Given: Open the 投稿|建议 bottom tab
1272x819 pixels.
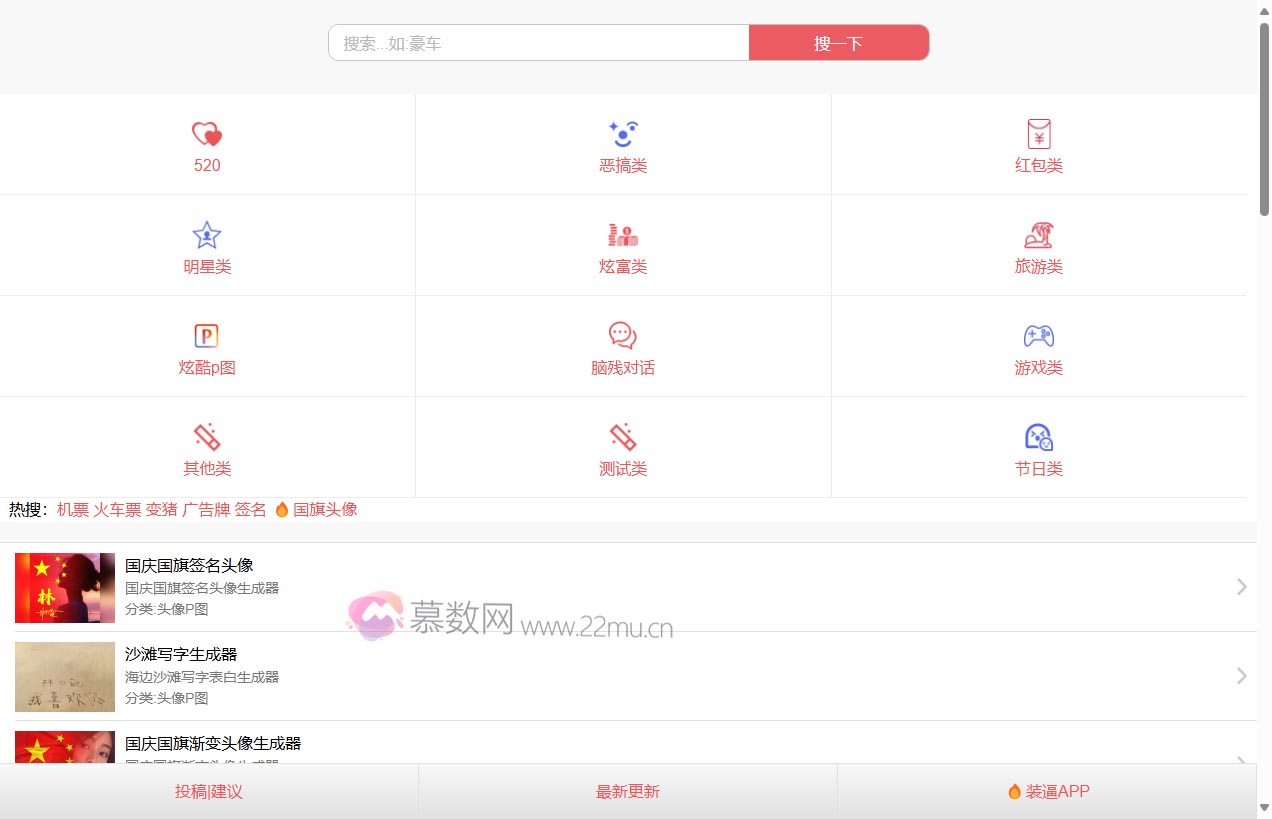Looking at the screenshot, I should (209, 791).
